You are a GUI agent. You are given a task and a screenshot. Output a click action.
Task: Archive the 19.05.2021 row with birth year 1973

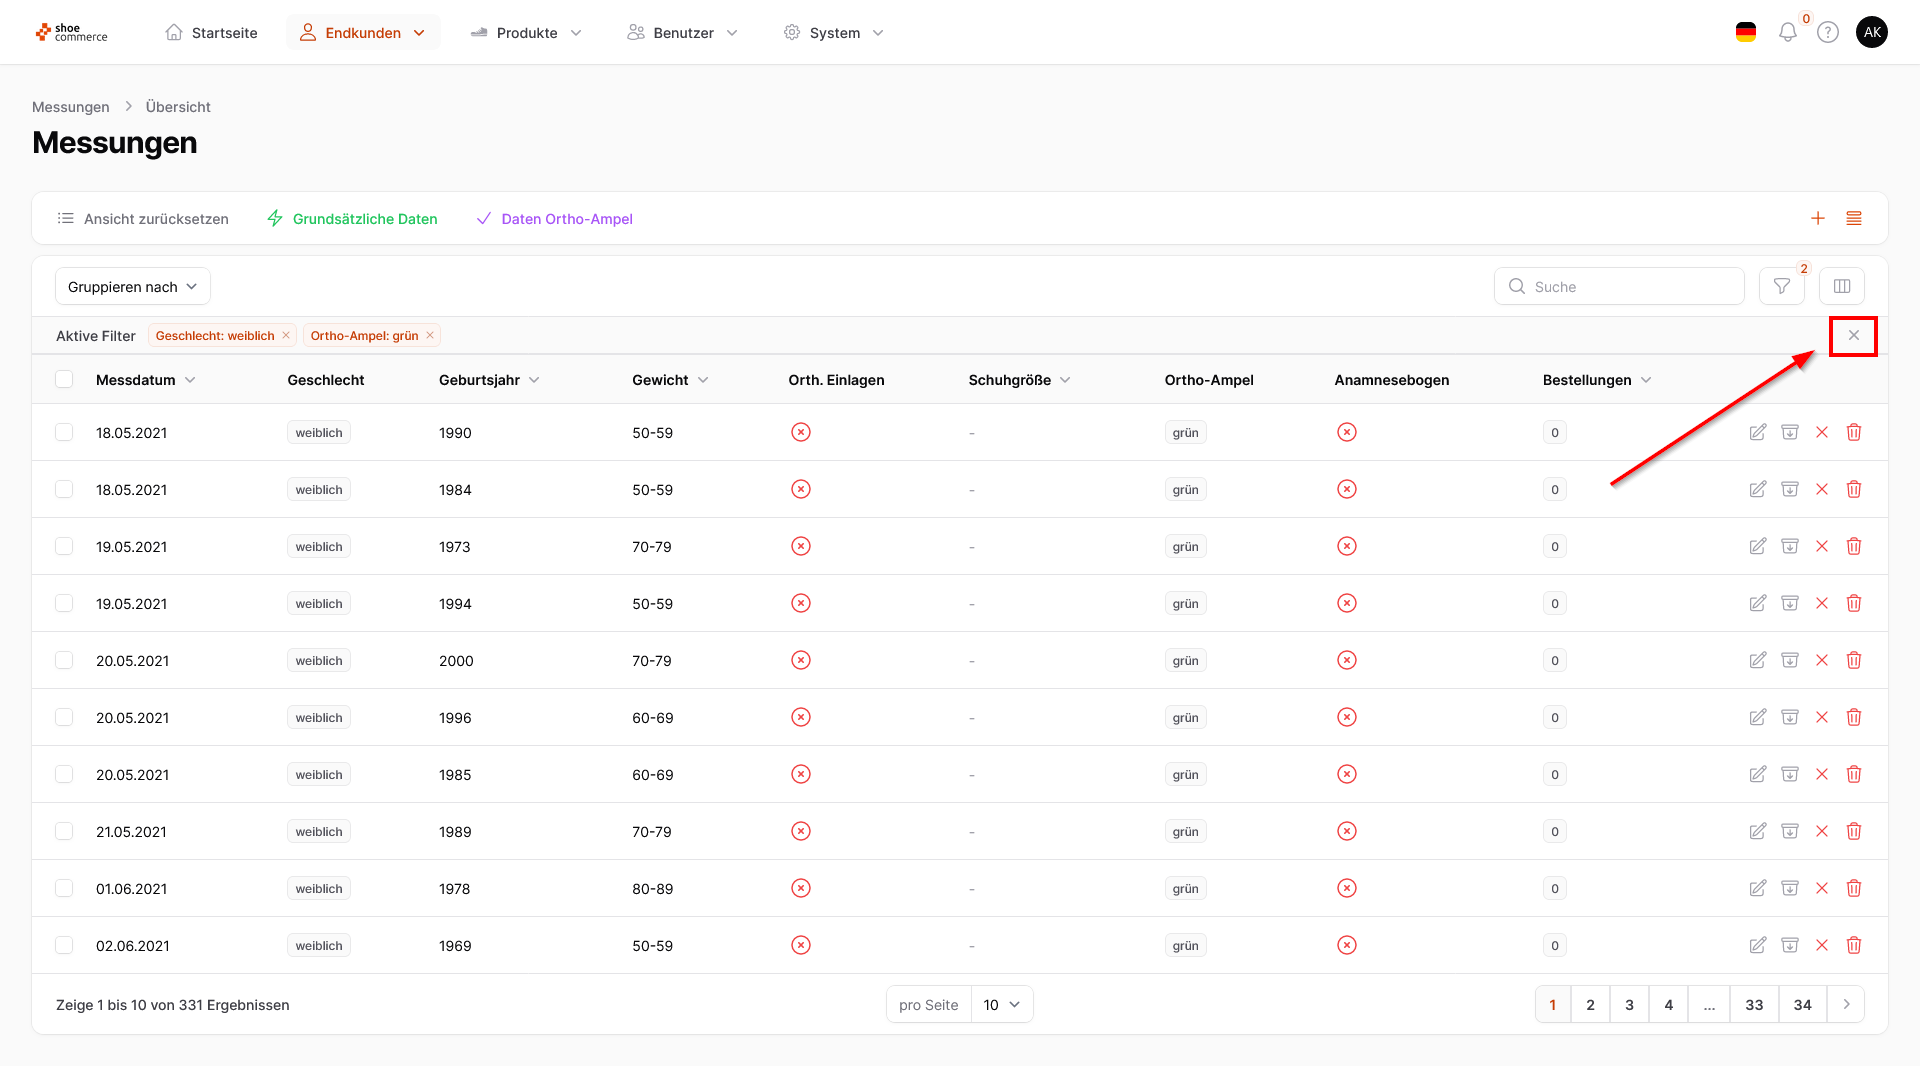click(1789, 547)
